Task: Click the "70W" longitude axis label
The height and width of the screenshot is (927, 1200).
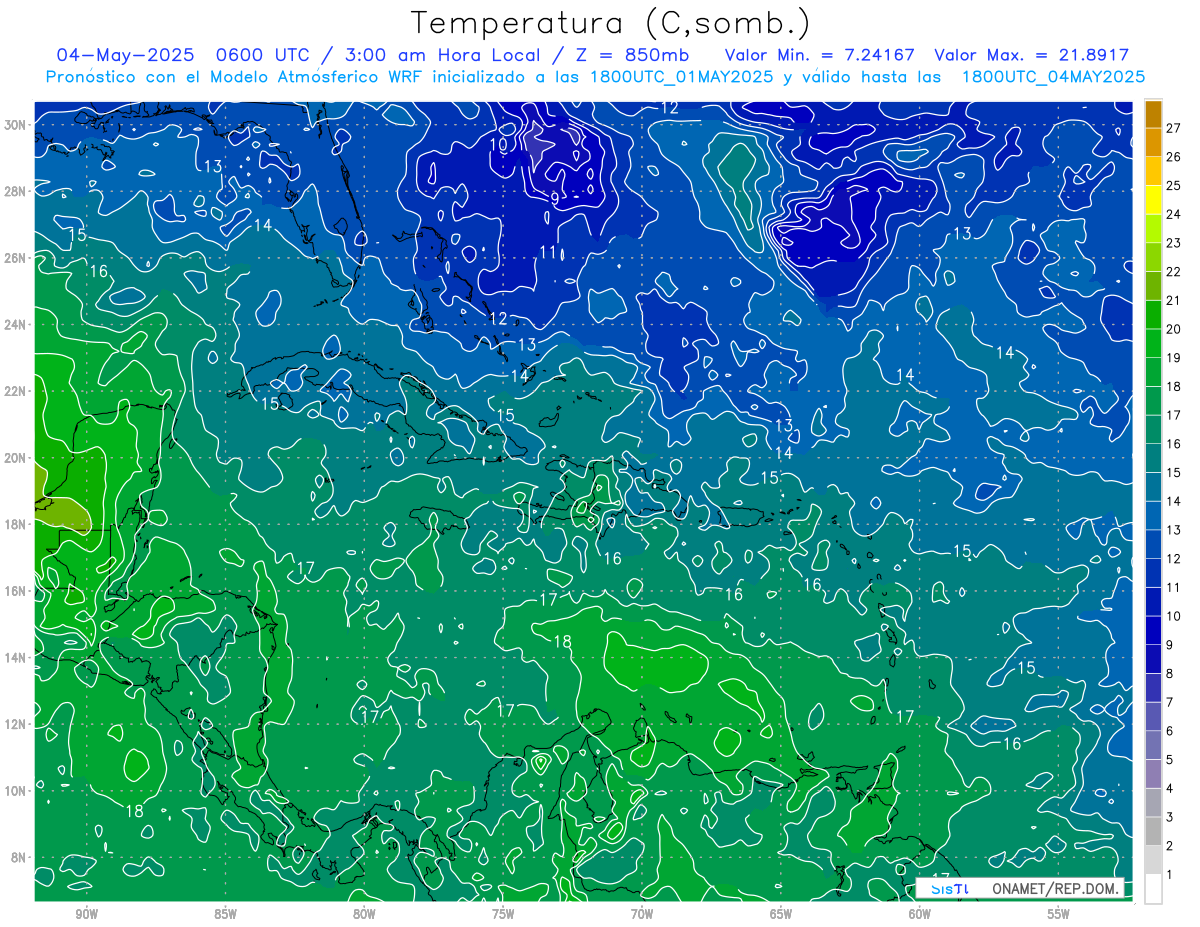Action: [x=642, y=914]
